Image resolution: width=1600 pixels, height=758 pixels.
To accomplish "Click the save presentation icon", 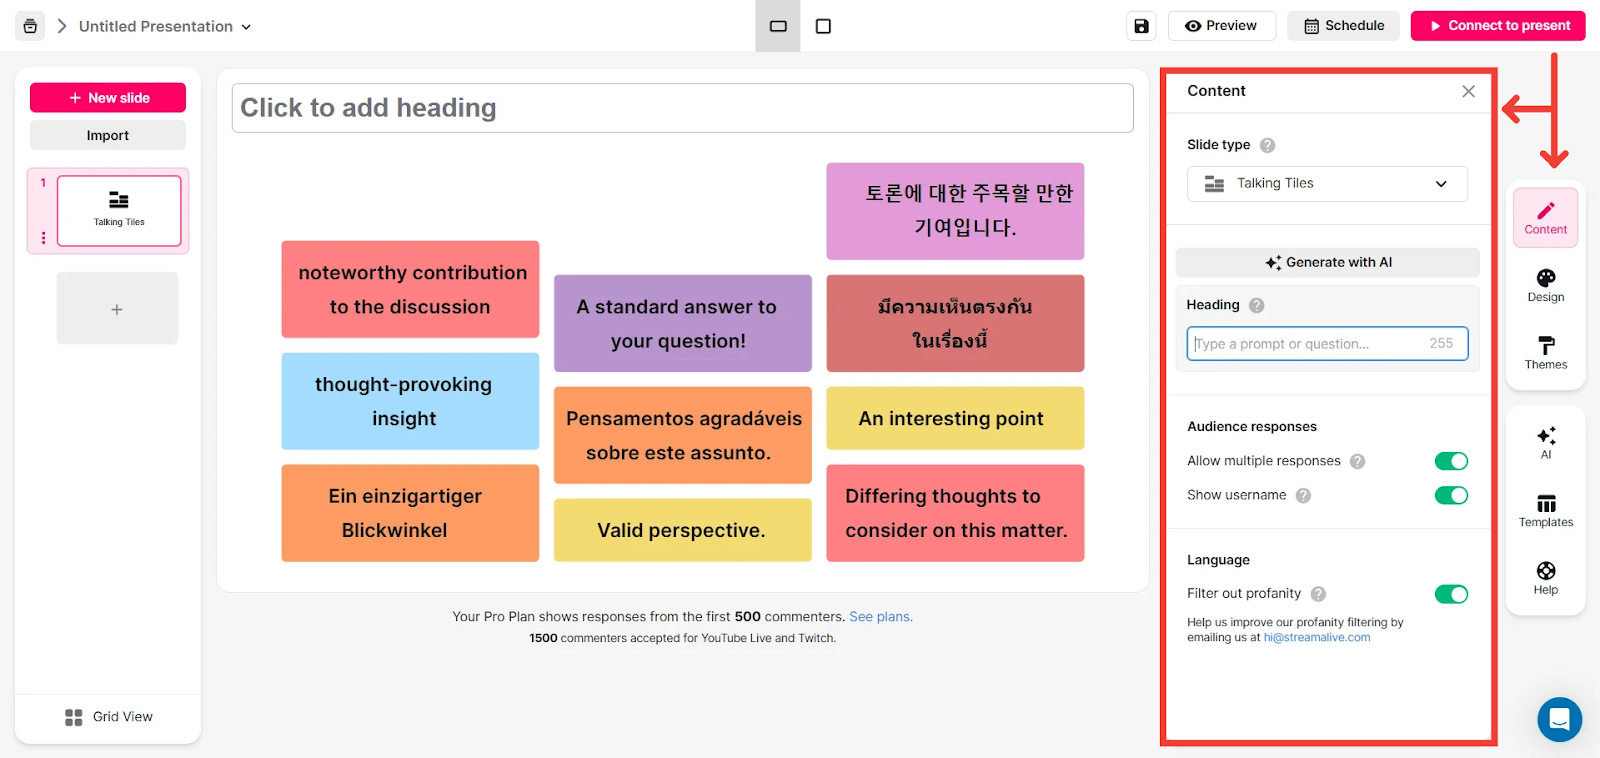I will [x=1141, y=26].
